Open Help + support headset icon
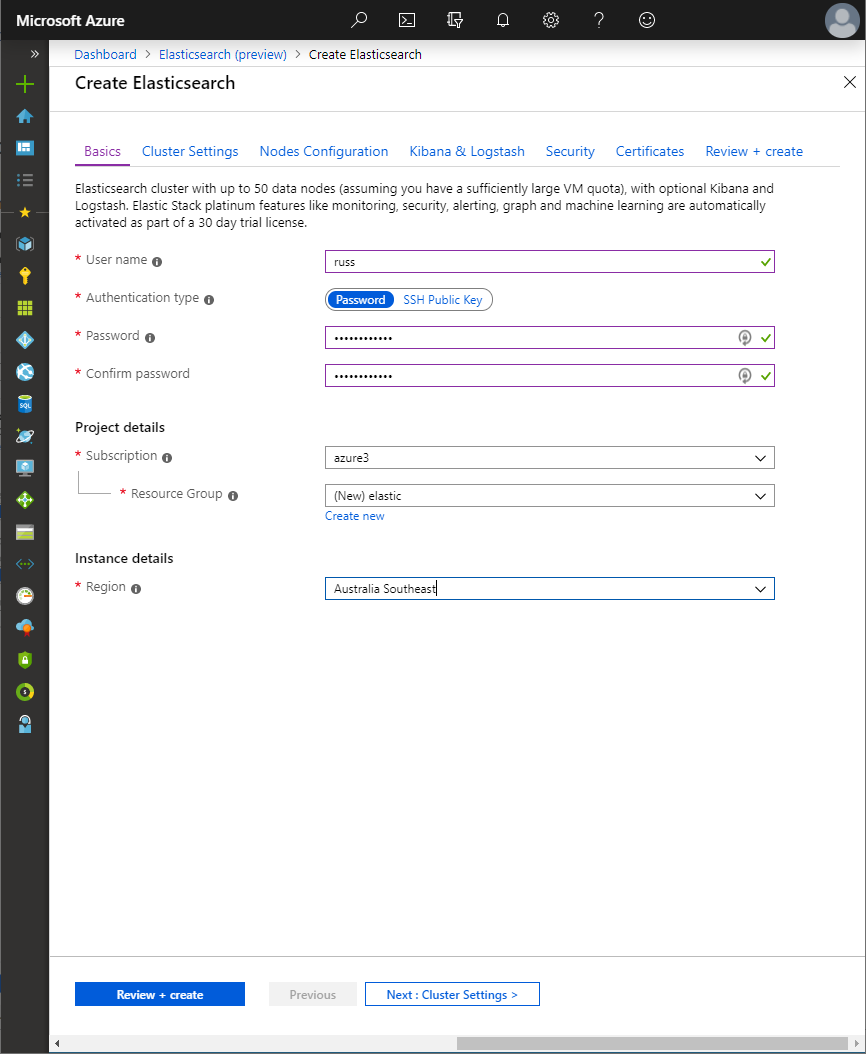This screenshot has width=866, height=1054. coord(24,723)
